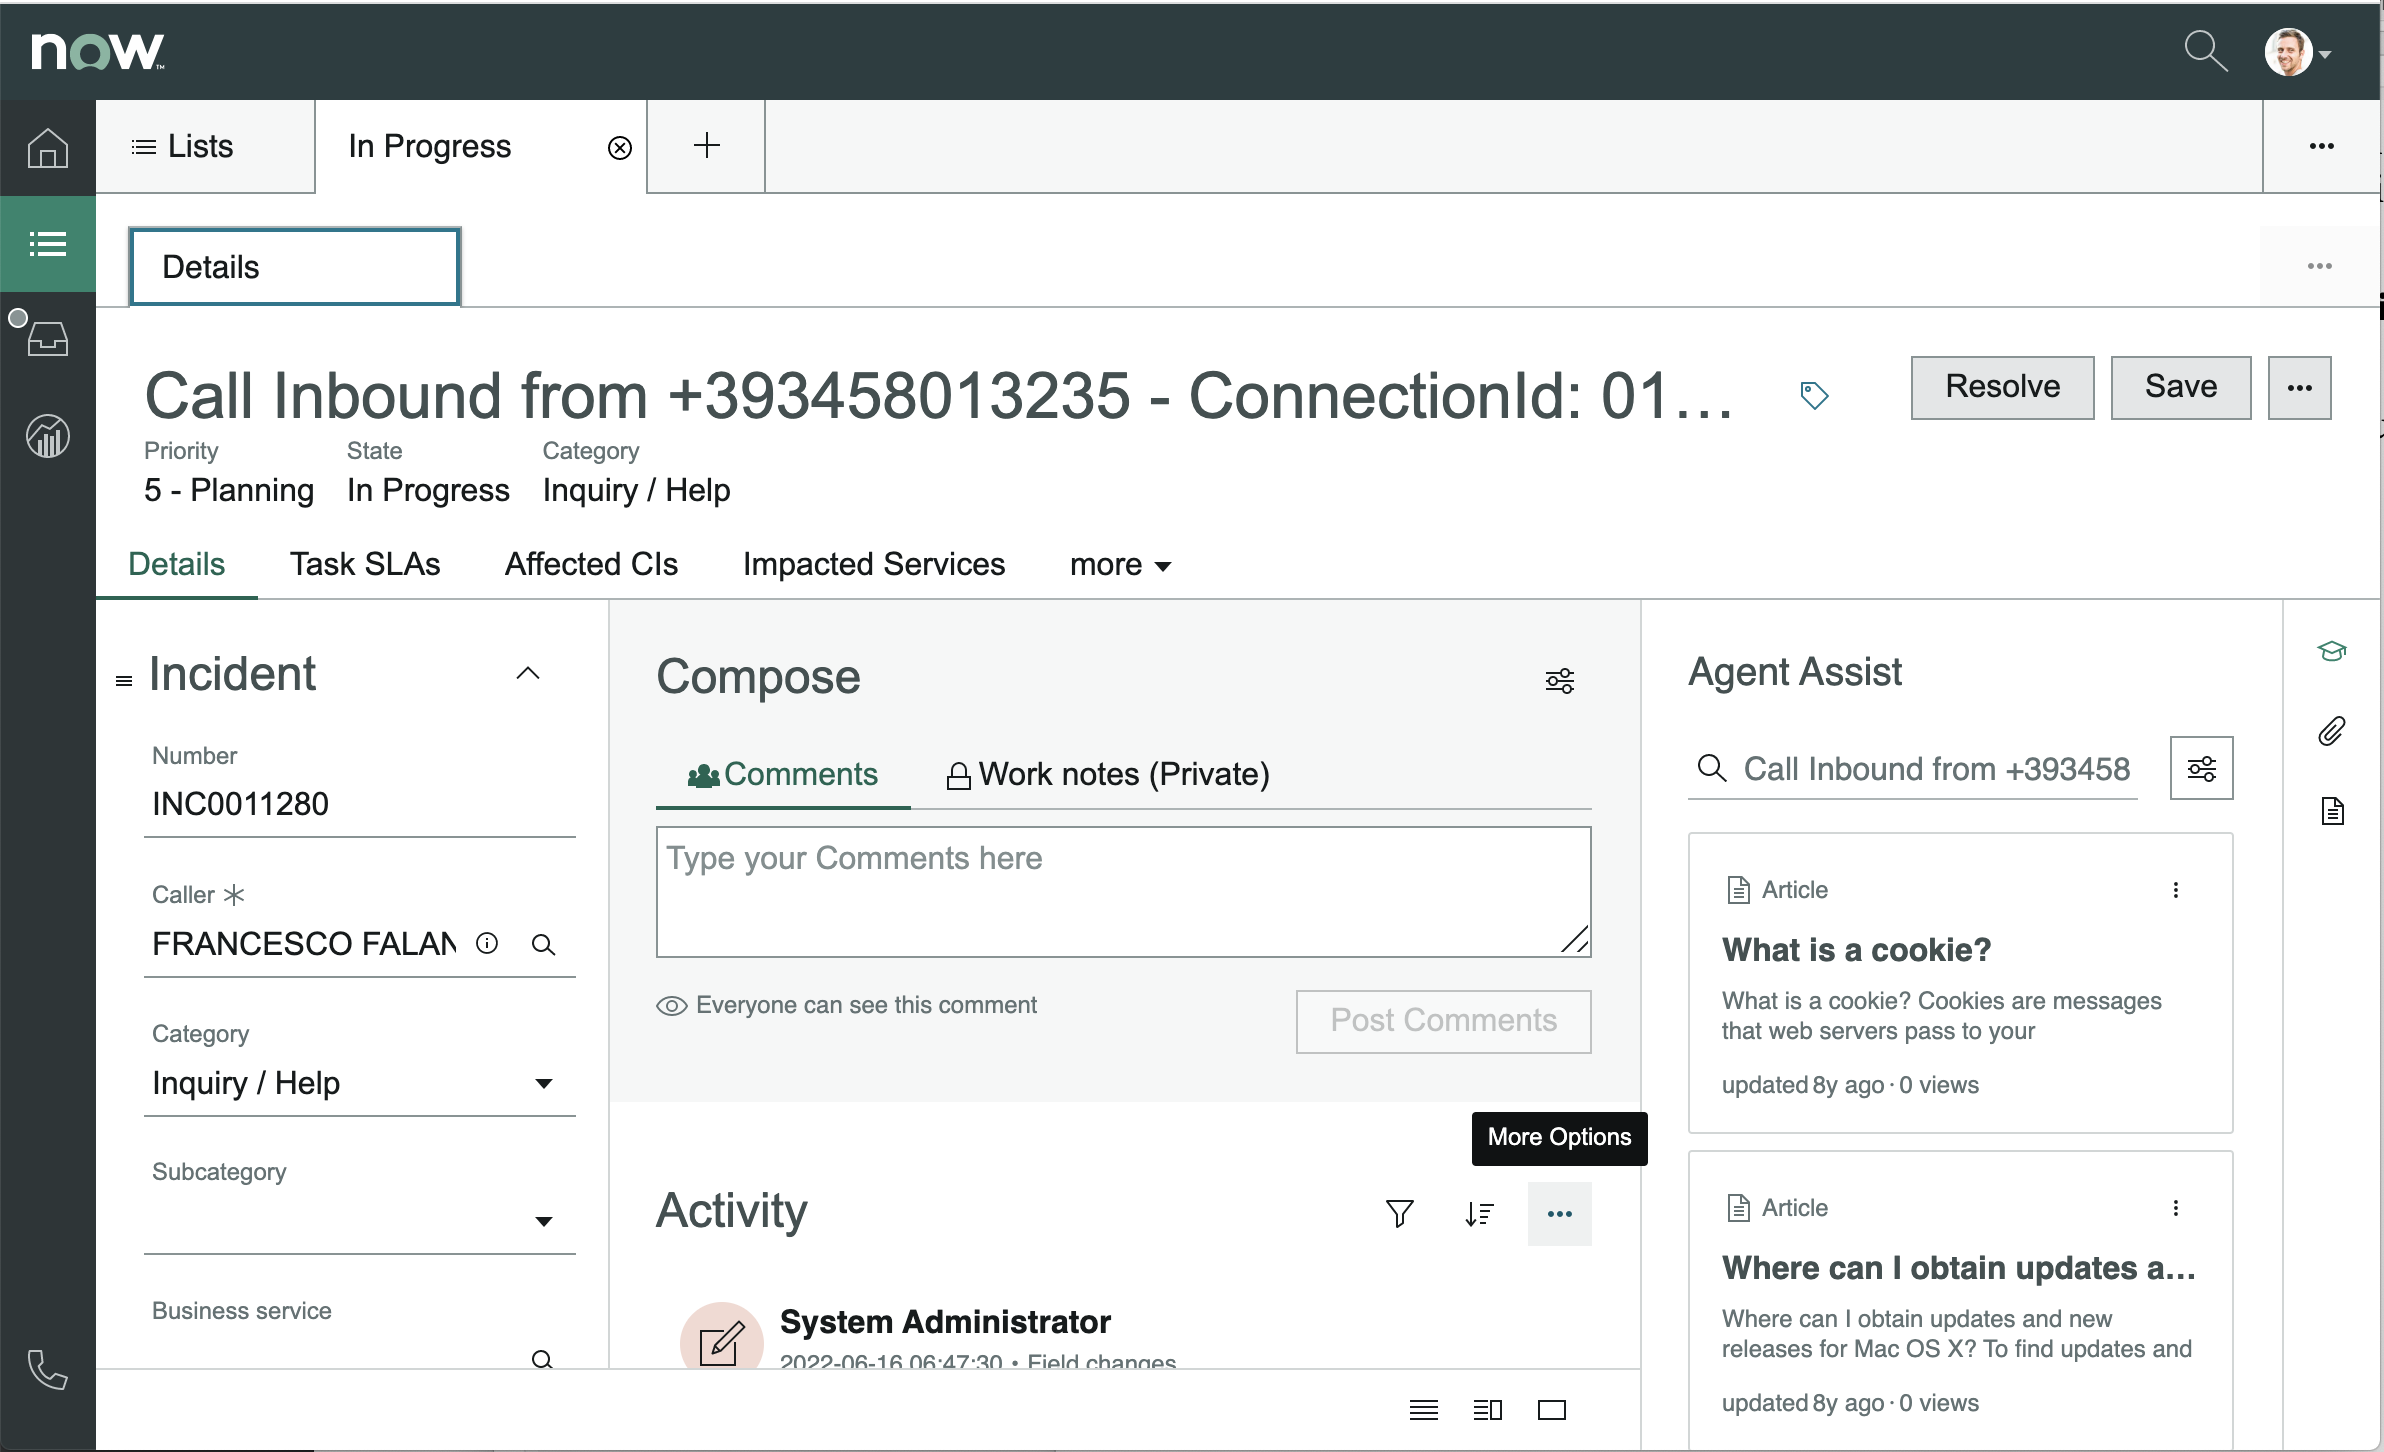Open the attachments paperclip icon

click(2332, 731)
